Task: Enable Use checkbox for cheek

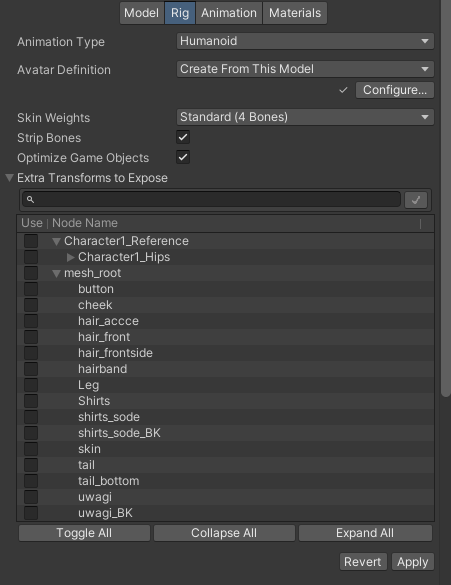Action: pos(31,305)
